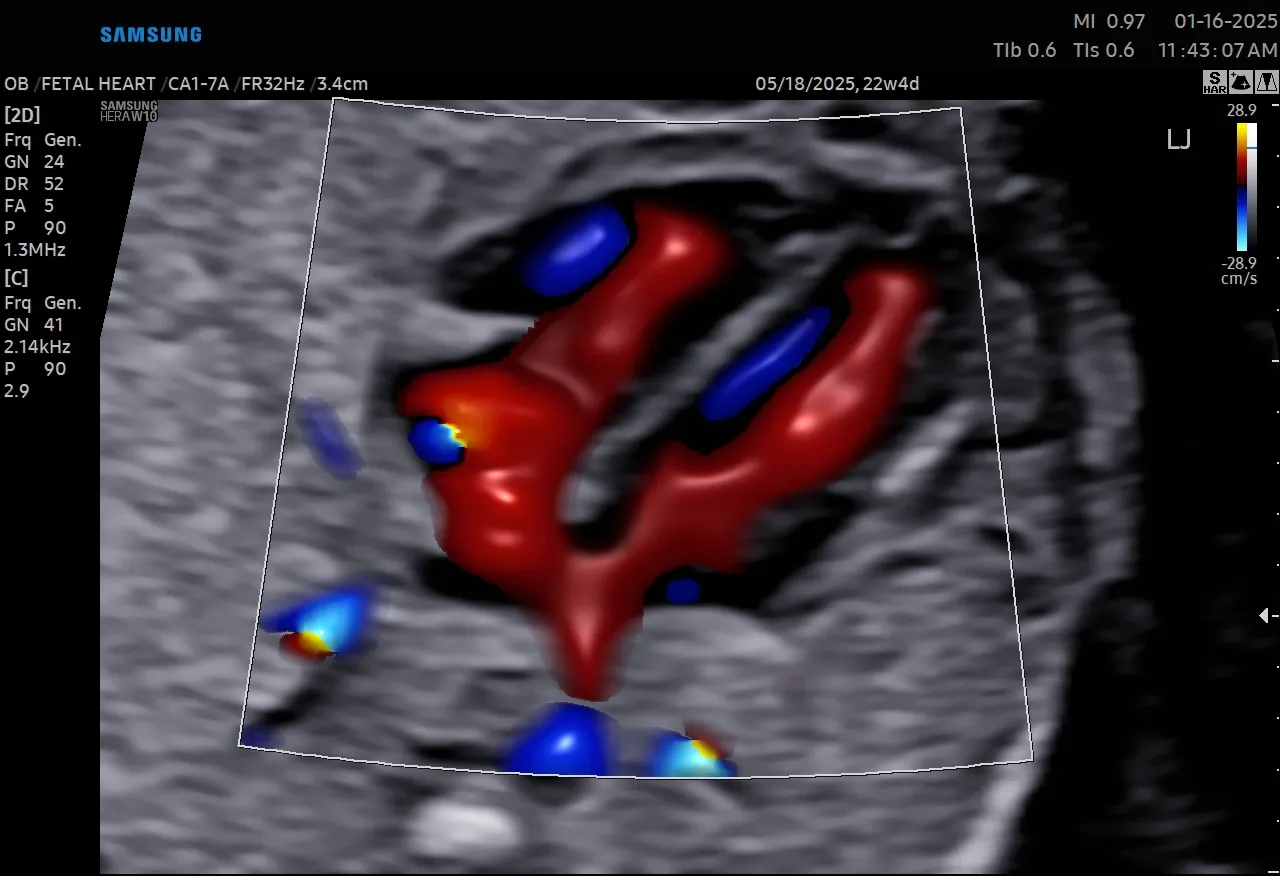This screenshot has height=876, width=1280.
Task: Toggle the S-HAR harmonic imaging icon
Action: coord(1214,82)
